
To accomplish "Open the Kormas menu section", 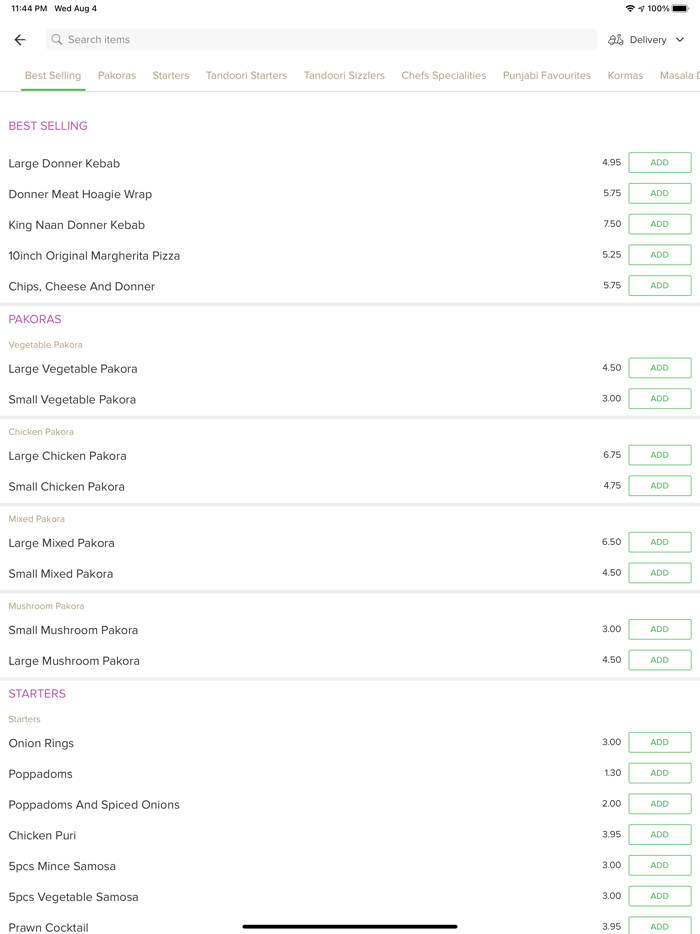I will 624,75.
